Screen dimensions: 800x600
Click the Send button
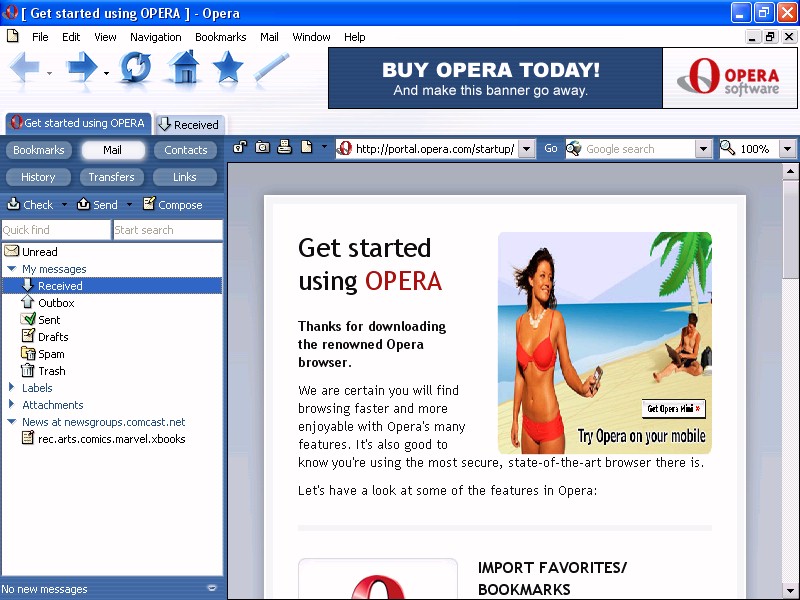(97, 205)
